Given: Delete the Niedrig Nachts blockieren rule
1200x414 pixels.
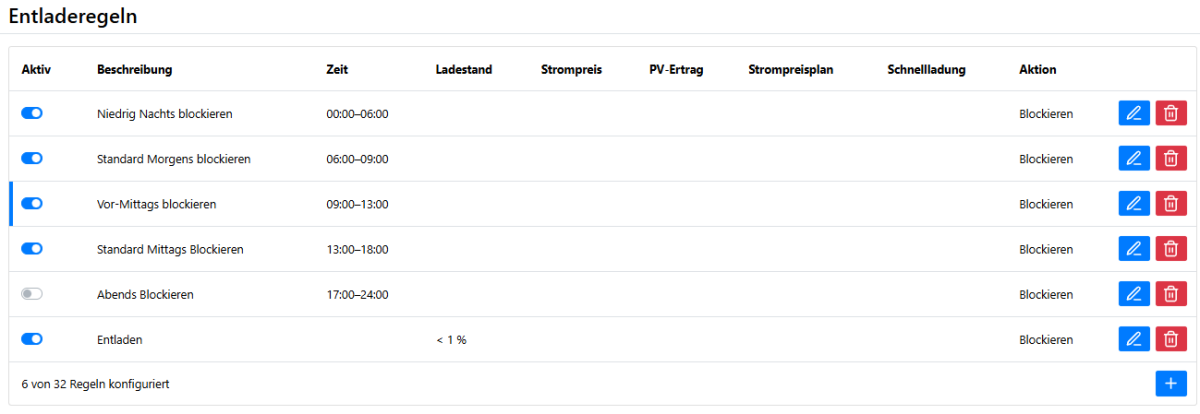Looking at the screenshot, I should pyautogui.click(x=1171, y=114).
